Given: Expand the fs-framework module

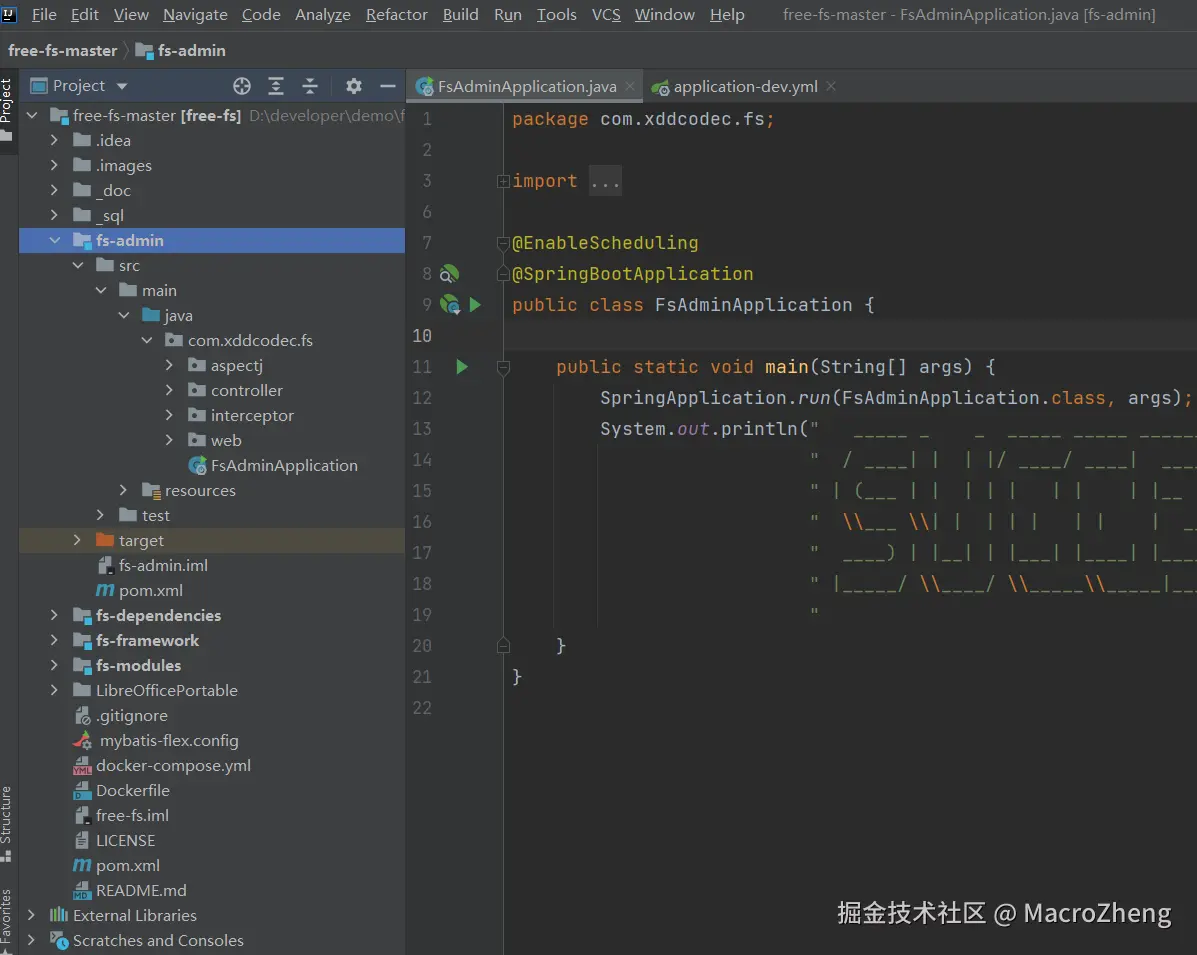Looking at the screenshot, I should point(55,641).
